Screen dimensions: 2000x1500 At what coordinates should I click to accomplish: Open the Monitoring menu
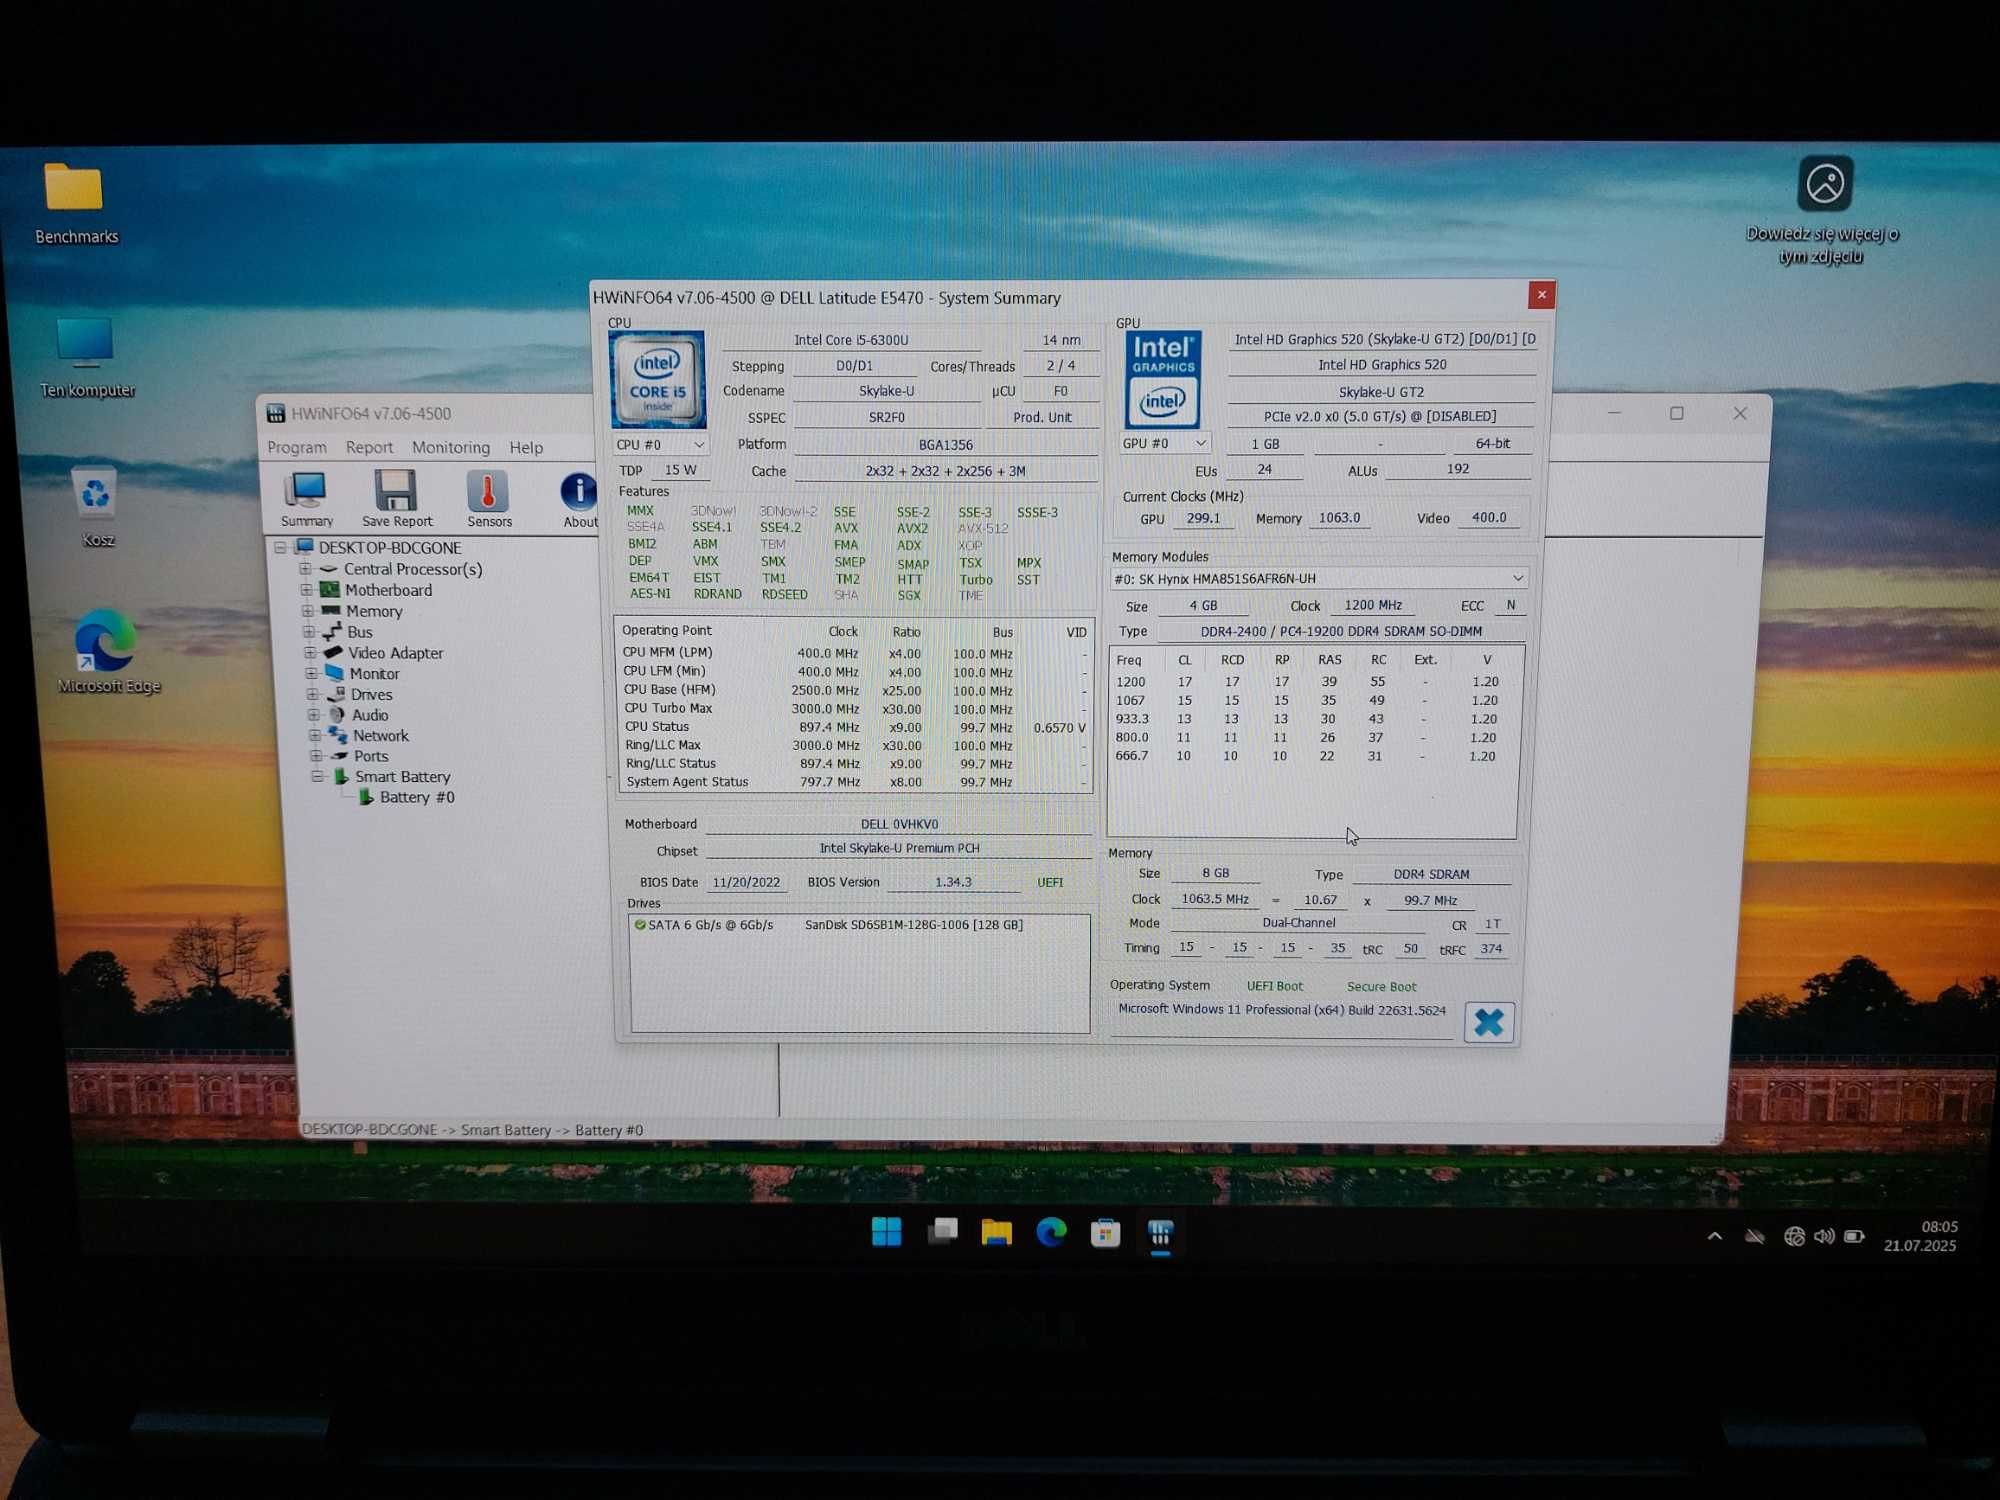(451, 447)
